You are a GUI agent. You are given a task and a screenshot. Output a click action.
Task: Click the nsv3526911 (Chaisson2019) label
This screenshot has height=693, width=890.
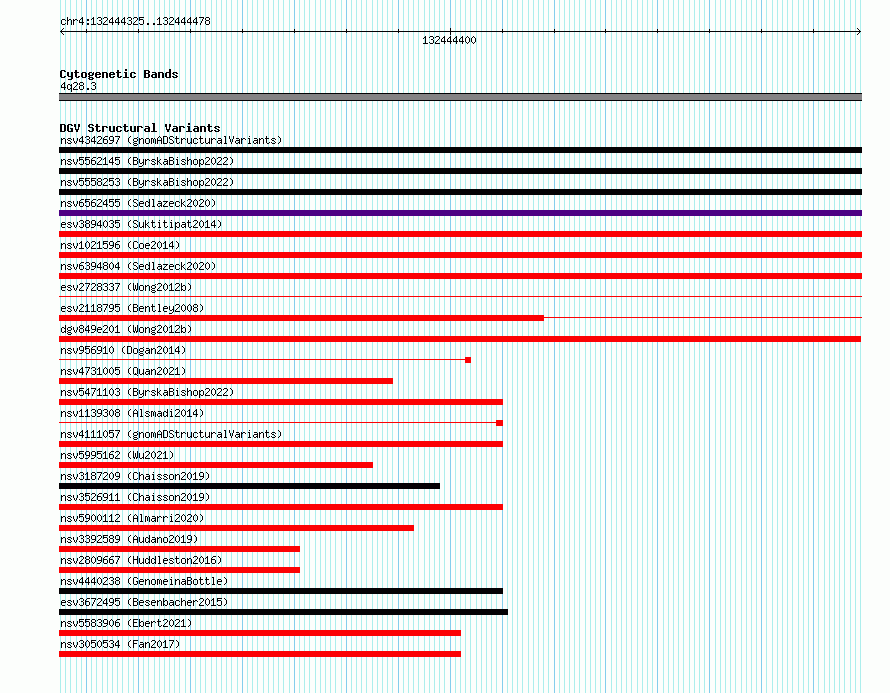tap(135, 497)
